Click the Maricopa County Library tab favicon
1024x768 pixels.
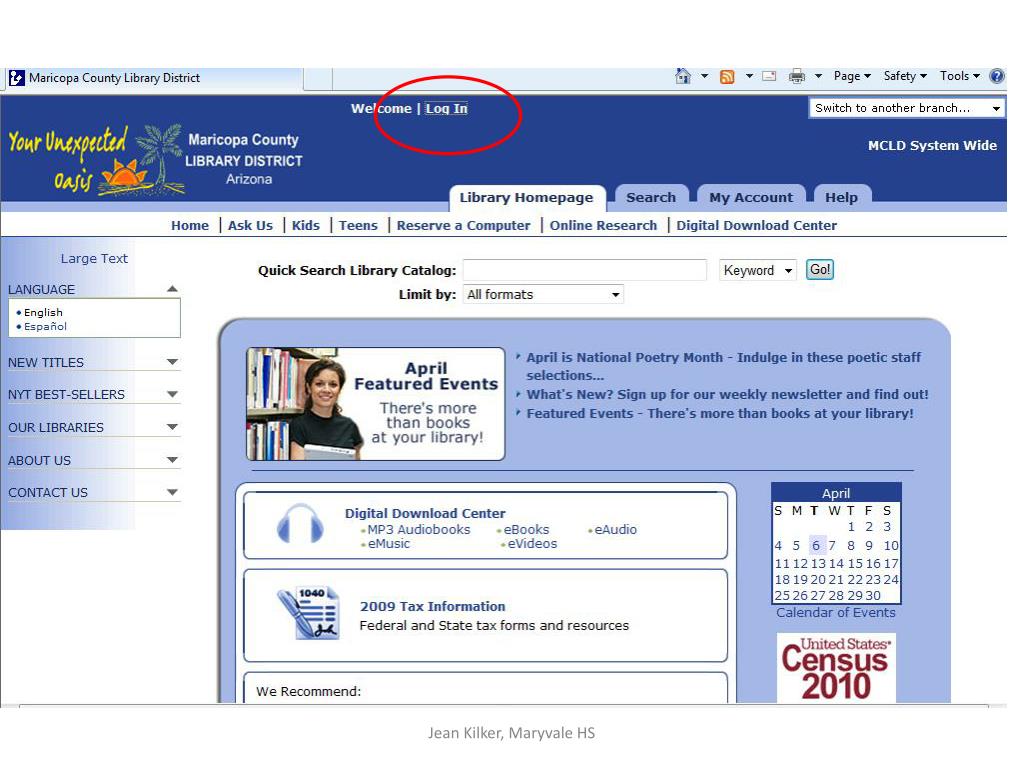point(16,78)
